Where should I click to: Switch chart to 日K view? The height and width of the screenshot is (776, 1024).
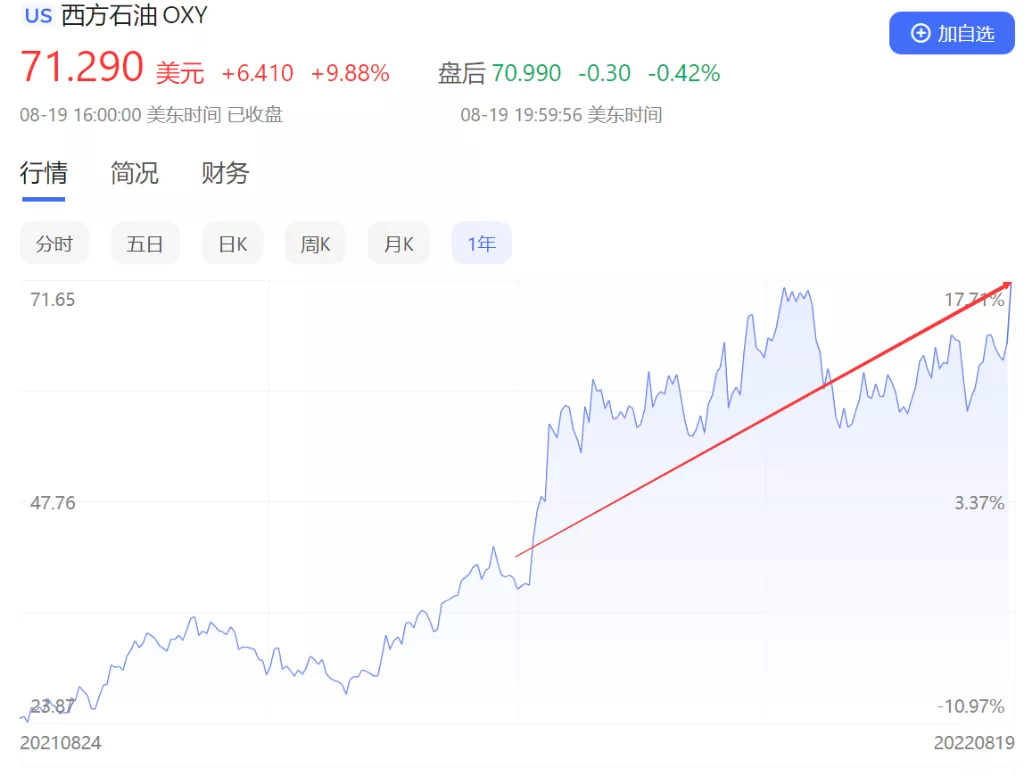232,244
